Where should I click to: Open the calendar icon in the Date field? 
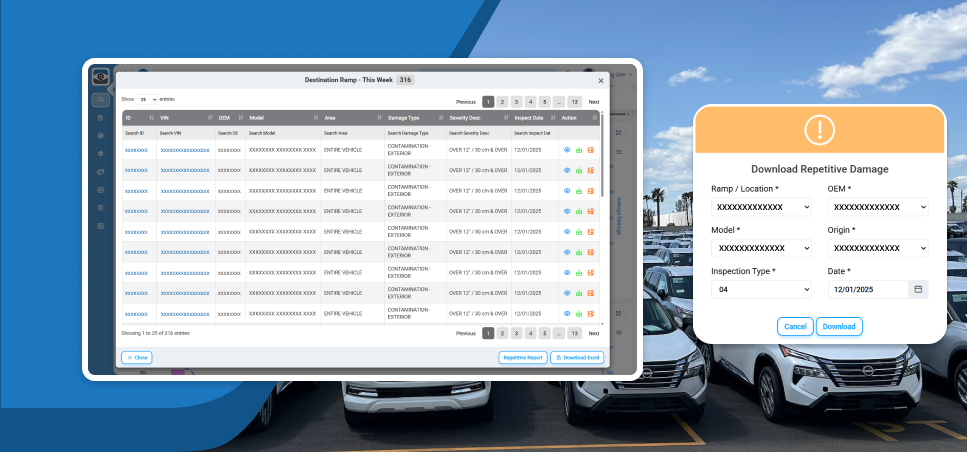tap(918, 289)
